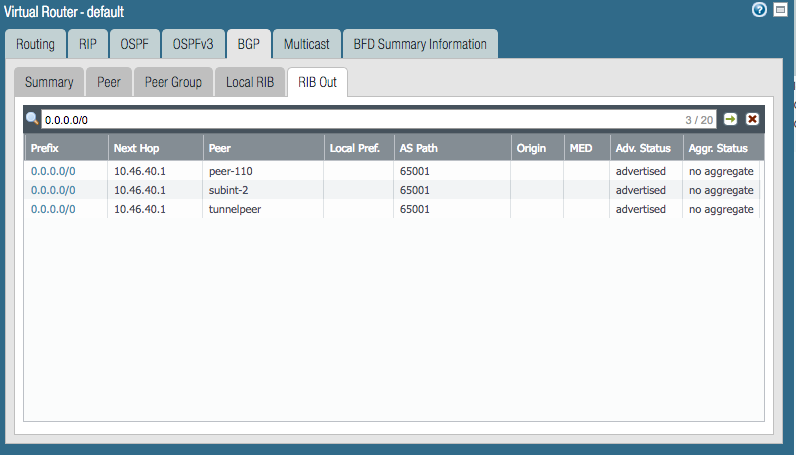This screenshot has height=455, width=796.
Task: Select the Multicast tab
Action: pyautogui.click(x=306, y=44)
